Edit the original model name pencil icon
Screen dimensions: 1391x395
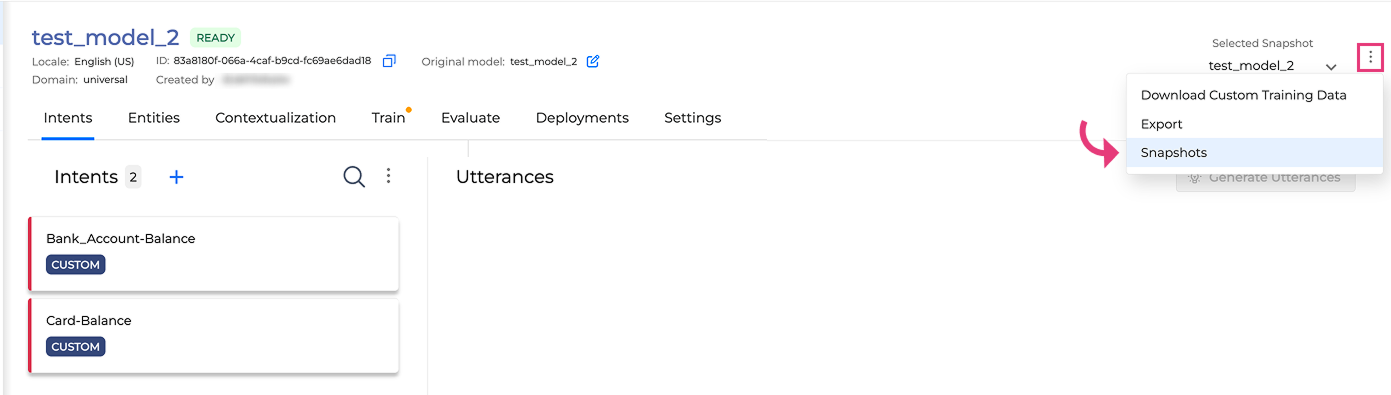point(593,61)
